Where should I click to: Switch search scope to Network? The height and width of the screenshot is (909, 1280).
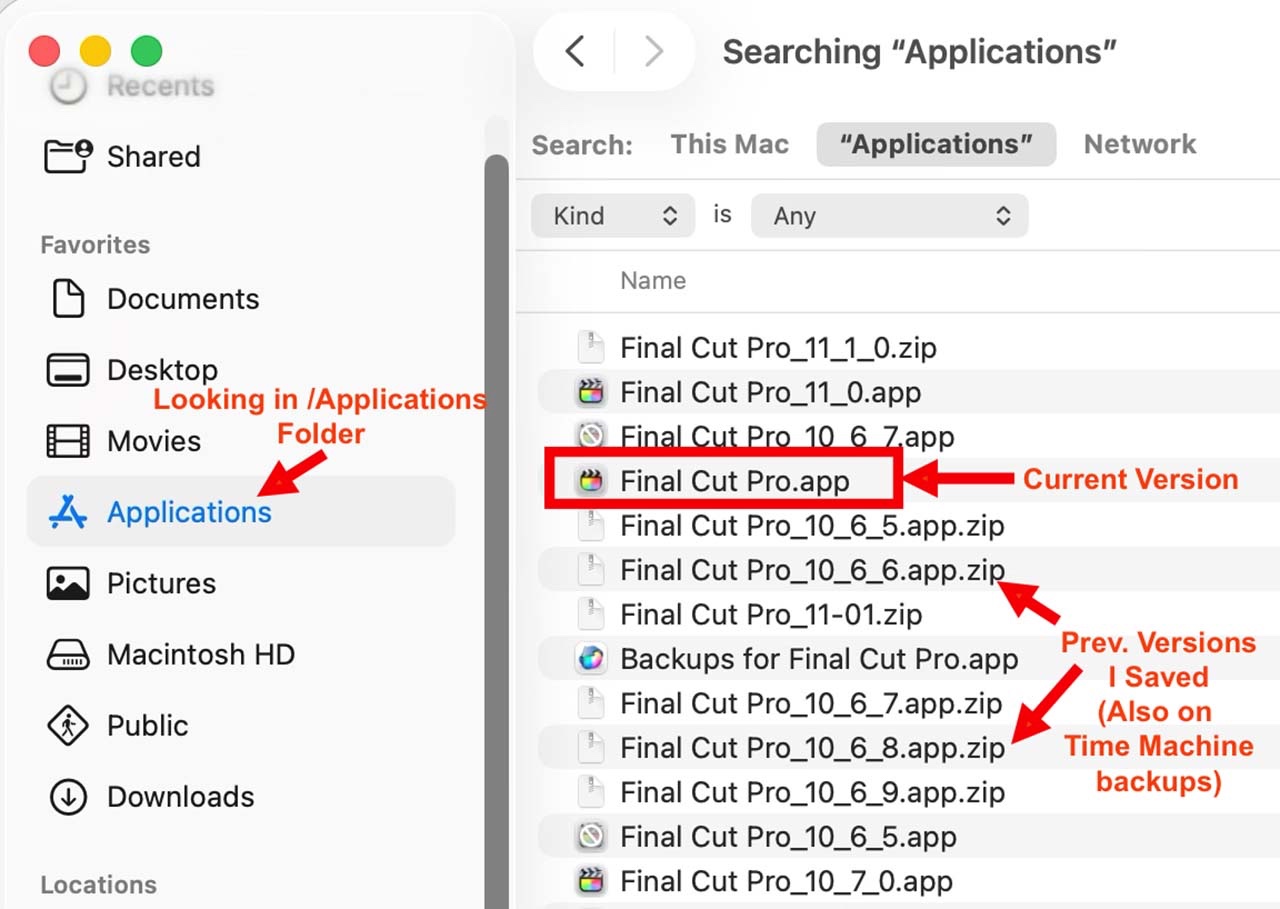tap(1140, 144)
